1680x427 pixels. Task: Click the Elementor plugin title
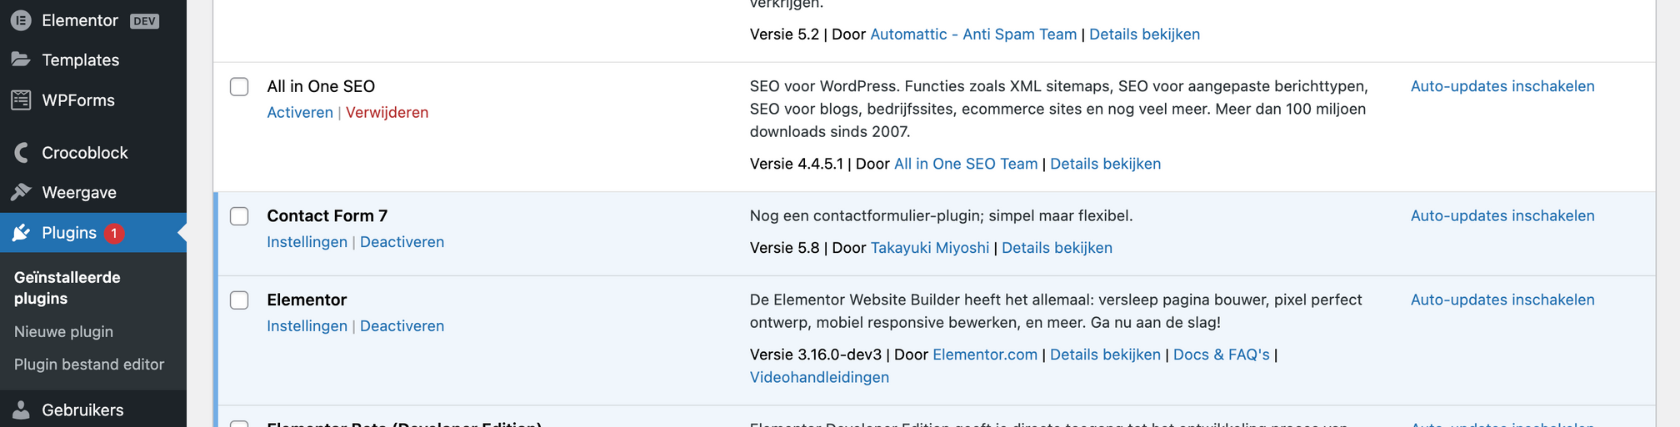coord(307,300)
